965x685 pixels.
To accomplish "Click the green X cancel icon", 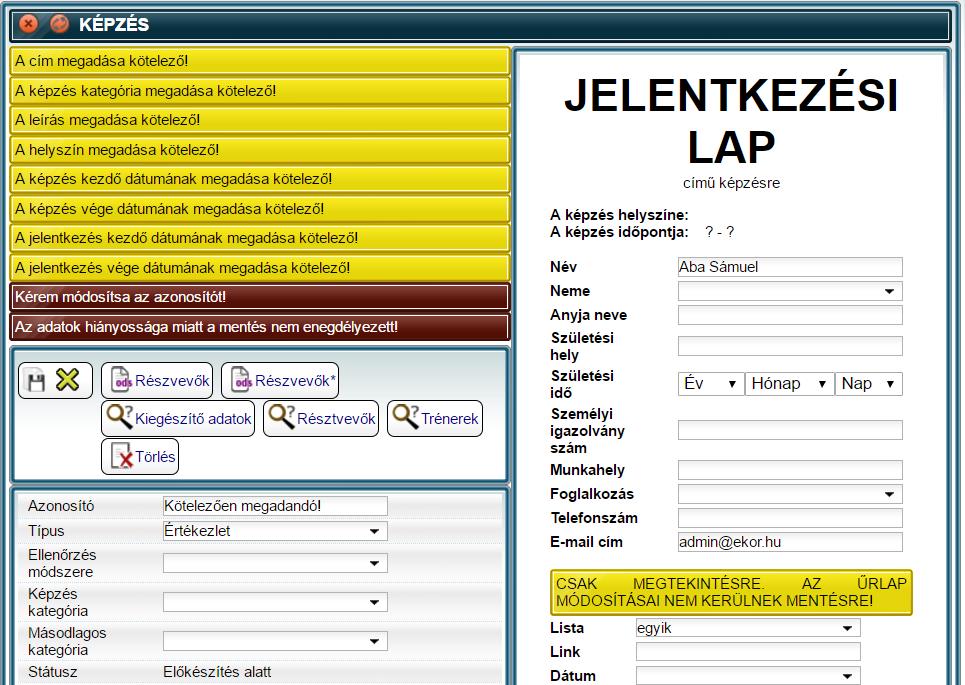I will click(x=67, y=380).
